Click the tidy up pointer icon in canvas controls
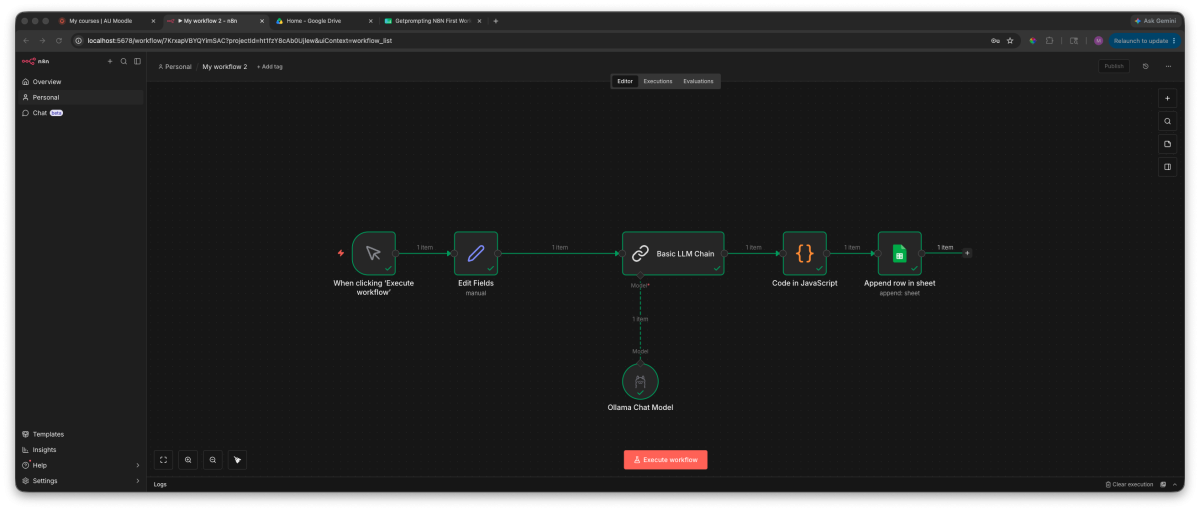The image size is (1200, 511). pos(237,460)
